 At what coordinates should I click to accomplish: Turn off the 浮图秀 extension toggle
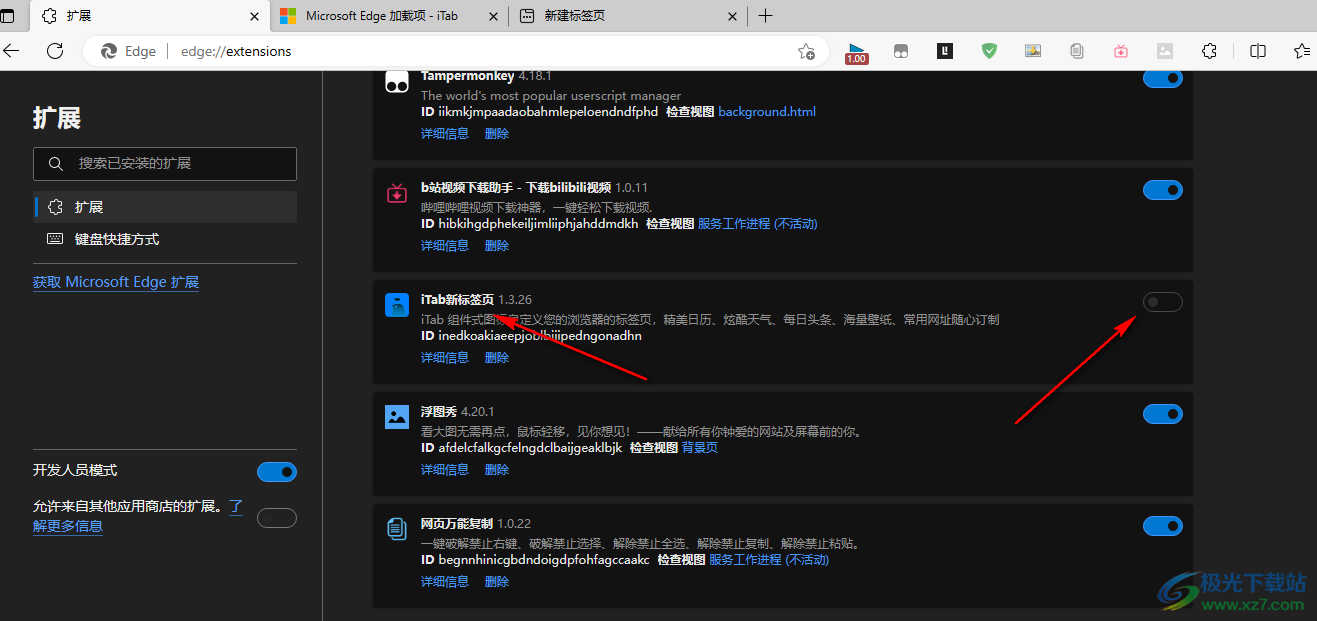[1163, 414]
